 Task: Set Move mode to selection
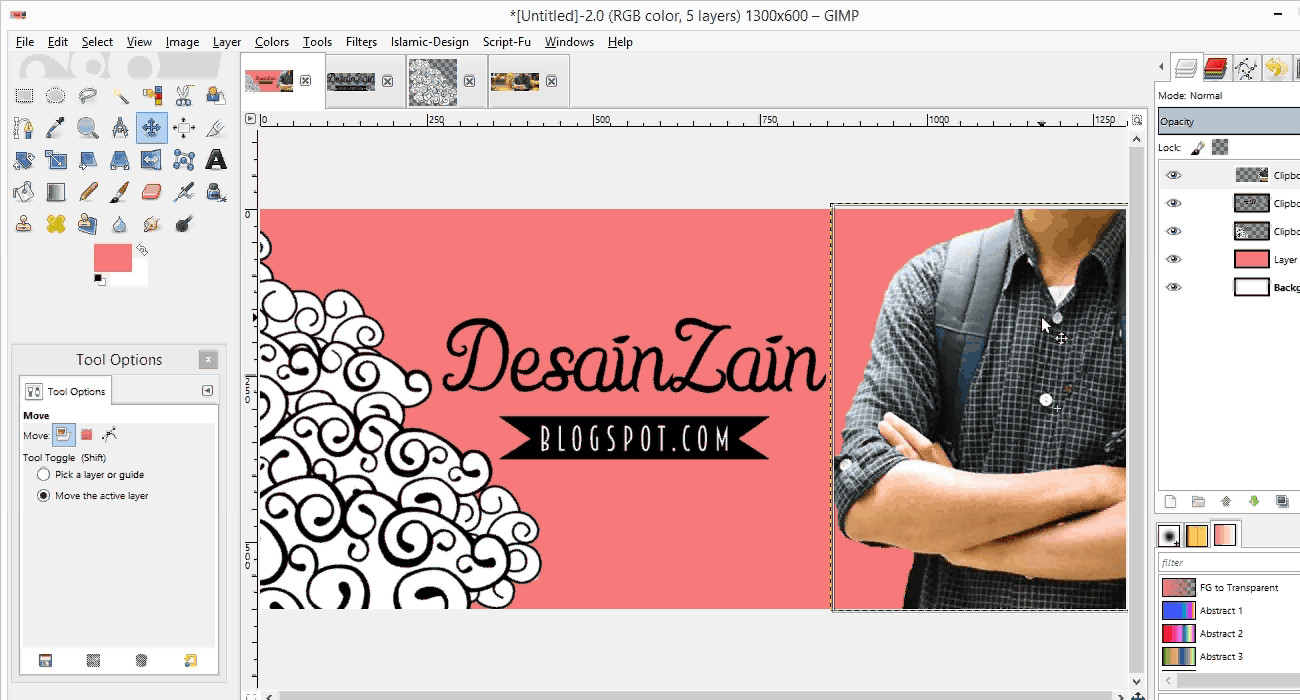point(87,435)
